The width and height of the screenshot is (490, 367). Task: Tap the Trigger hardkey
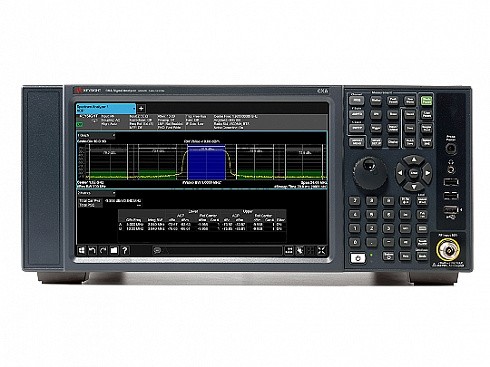(x=376, y=128)
